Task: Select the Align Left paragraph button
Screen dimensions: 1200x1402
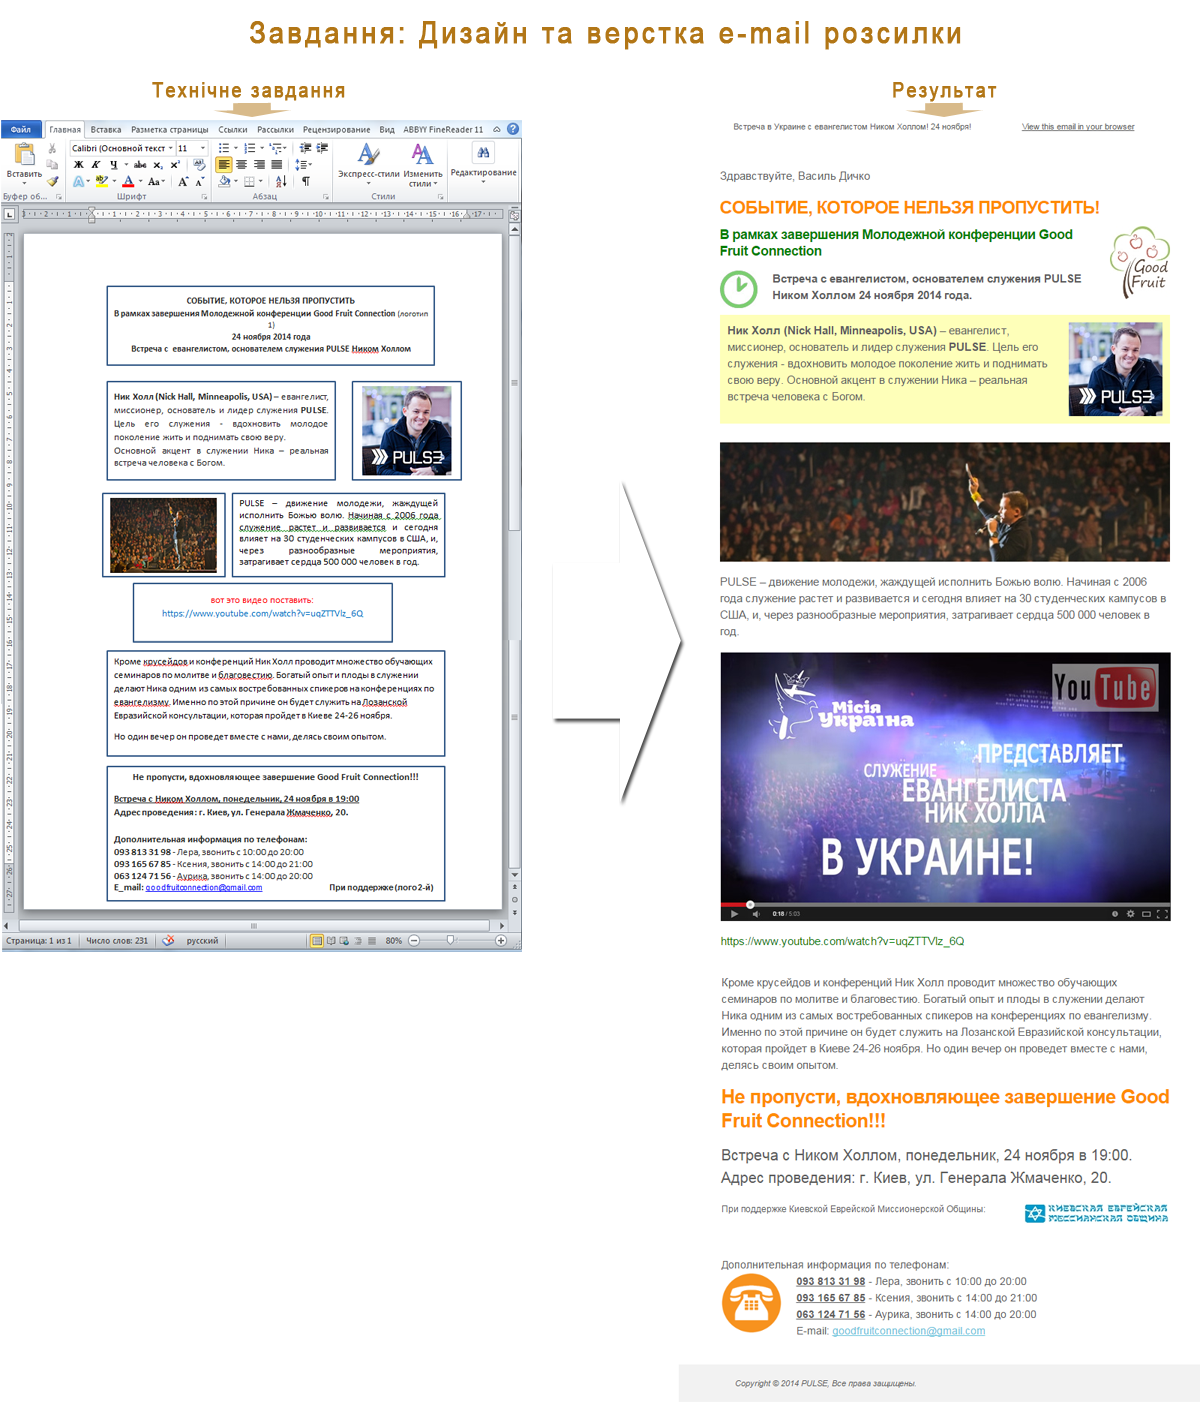Action: click(x=224, y=164)
